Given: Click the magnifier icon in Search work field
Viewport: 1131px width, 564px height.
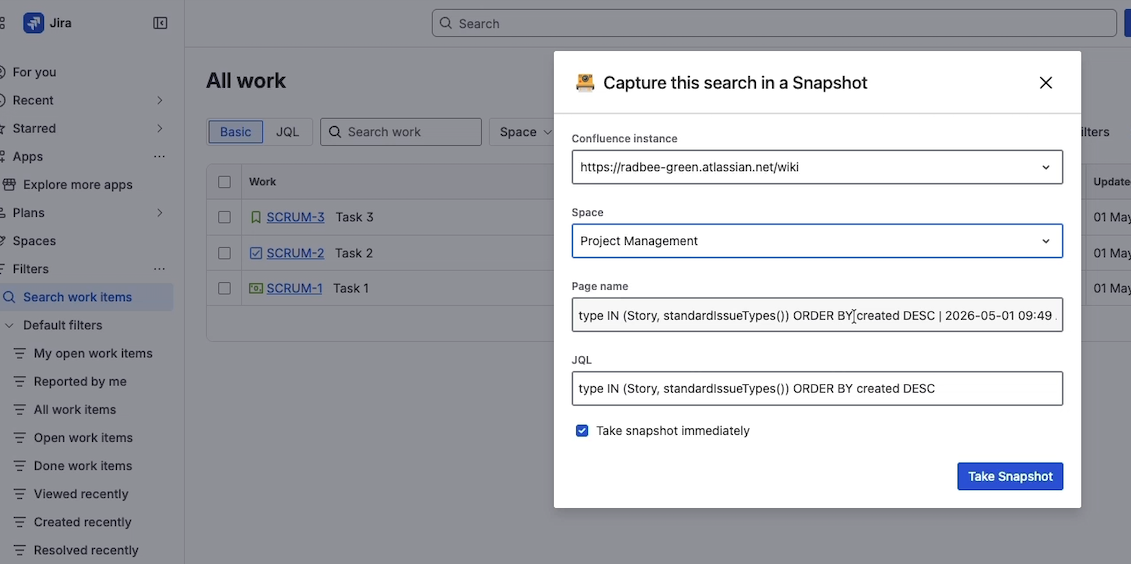Looking at the screenshot, I should (335, 132).
